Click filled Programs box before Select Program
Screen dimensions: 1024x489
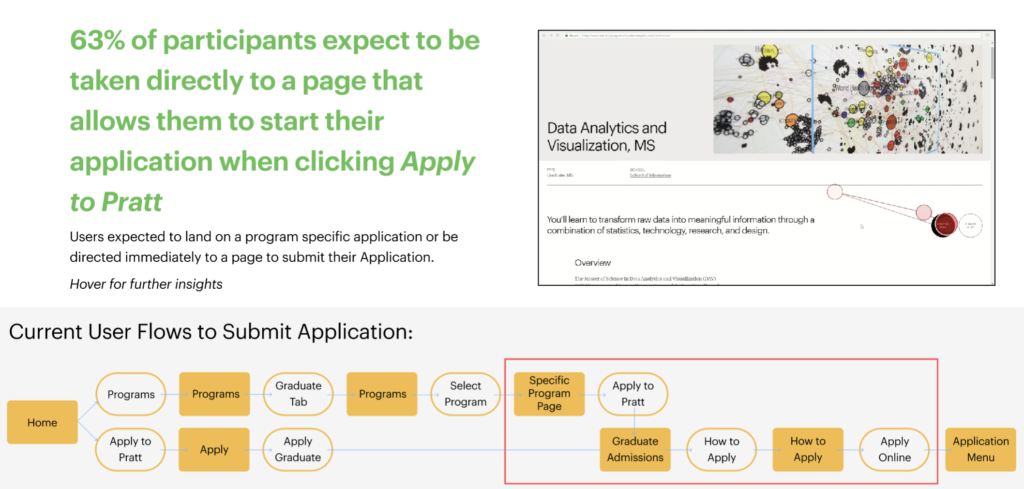(382, 394)
